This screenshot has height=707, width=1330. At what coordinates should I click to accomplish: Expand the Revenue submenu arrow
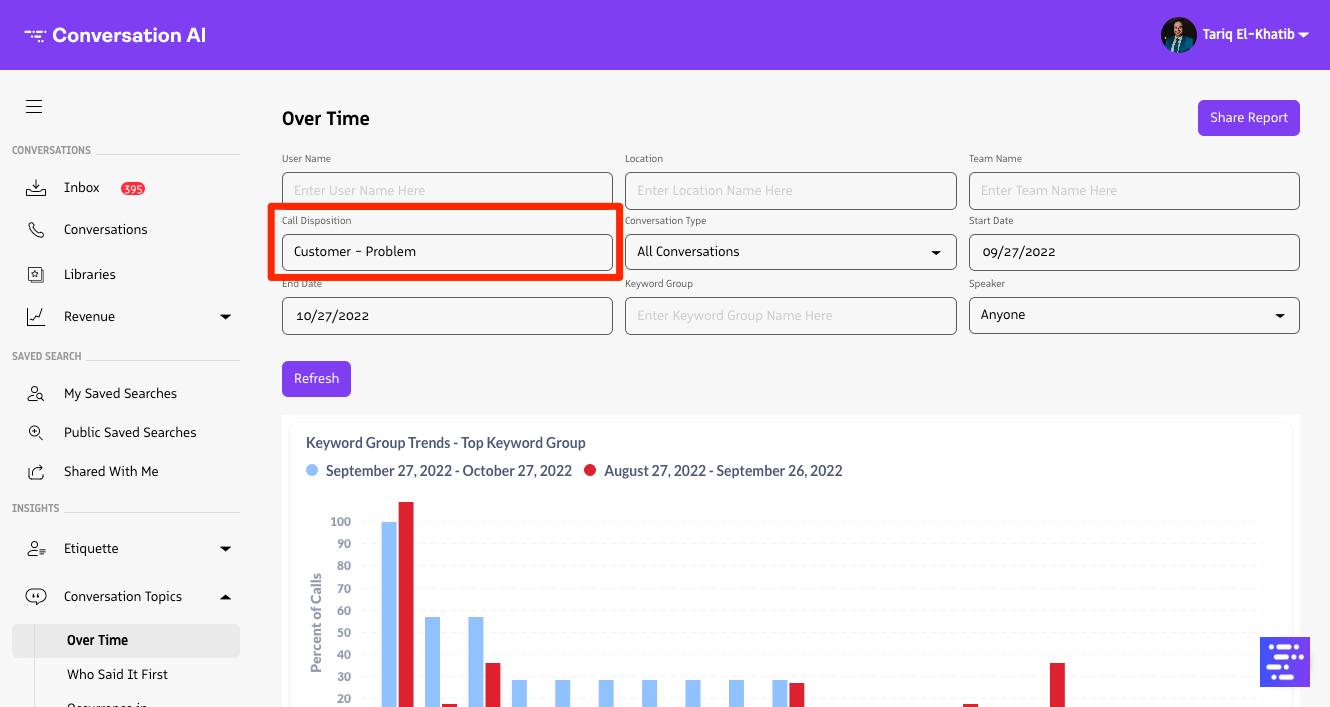coord(225,317)
